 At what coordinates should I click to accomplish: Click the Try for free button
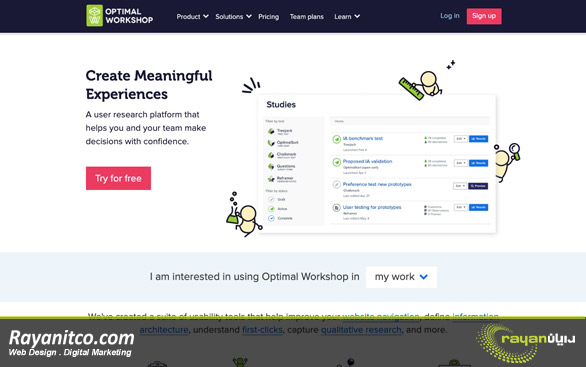point(118,178)
